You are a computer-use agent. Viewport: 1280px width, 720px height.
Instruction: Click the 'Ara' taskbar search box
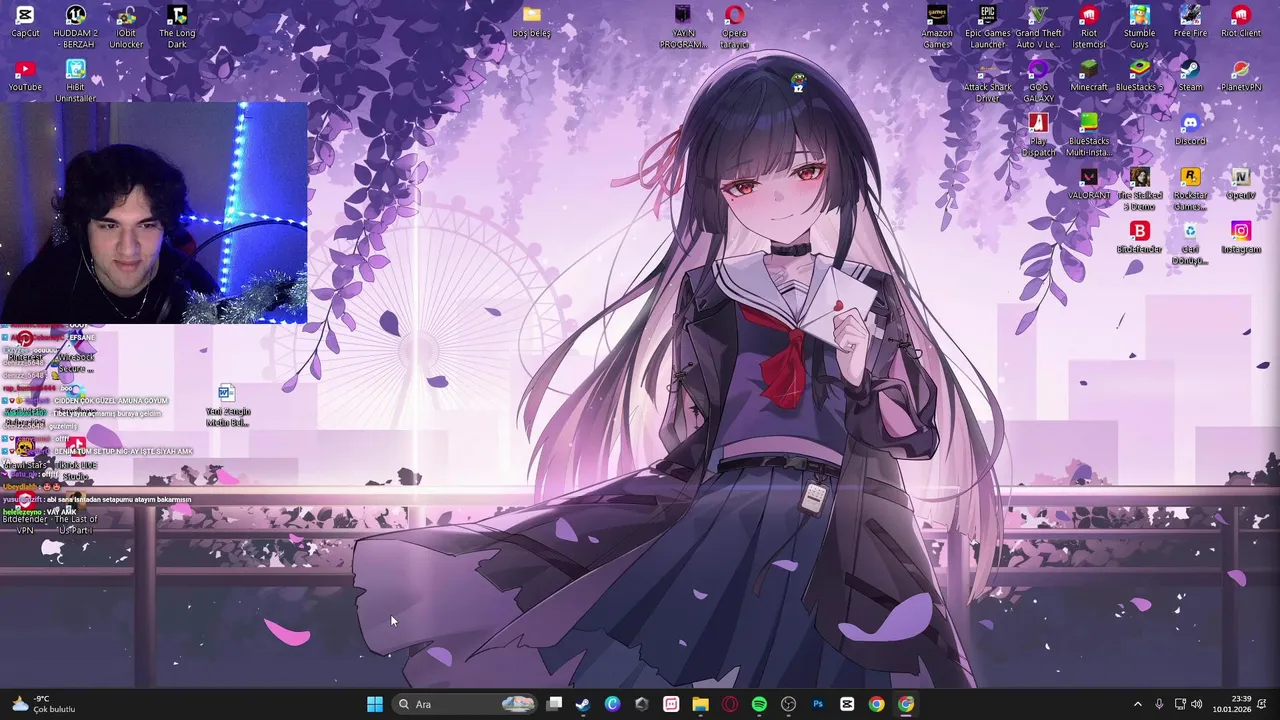pos(465,704)
